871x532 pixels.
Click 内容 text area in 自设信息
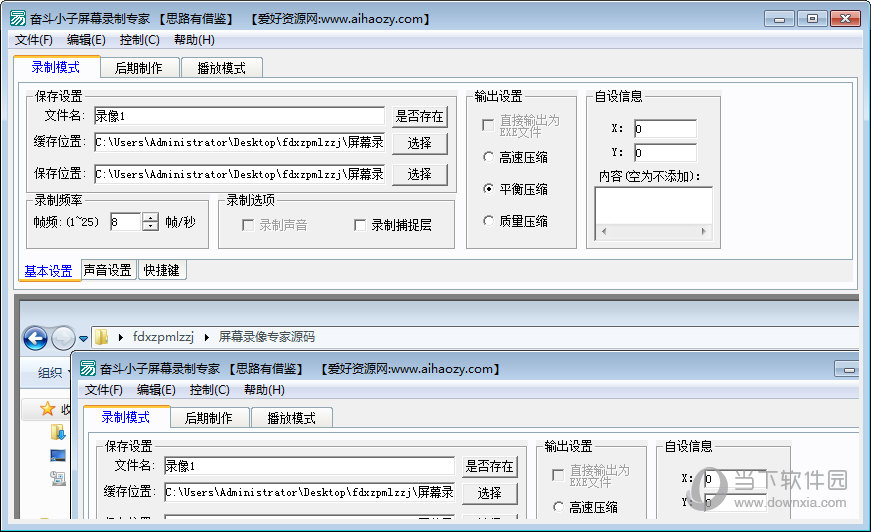click(x=654, y=206)
